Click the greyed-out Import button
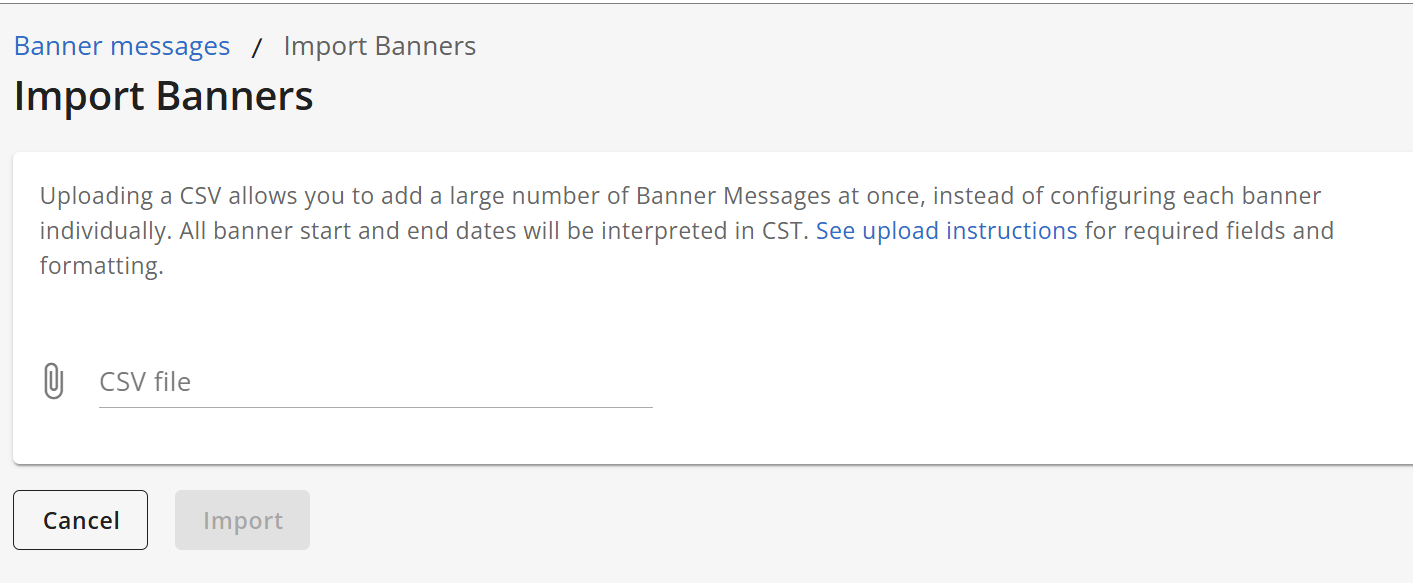The height and width of the screenshot is (583, 1413). (242, 520)
